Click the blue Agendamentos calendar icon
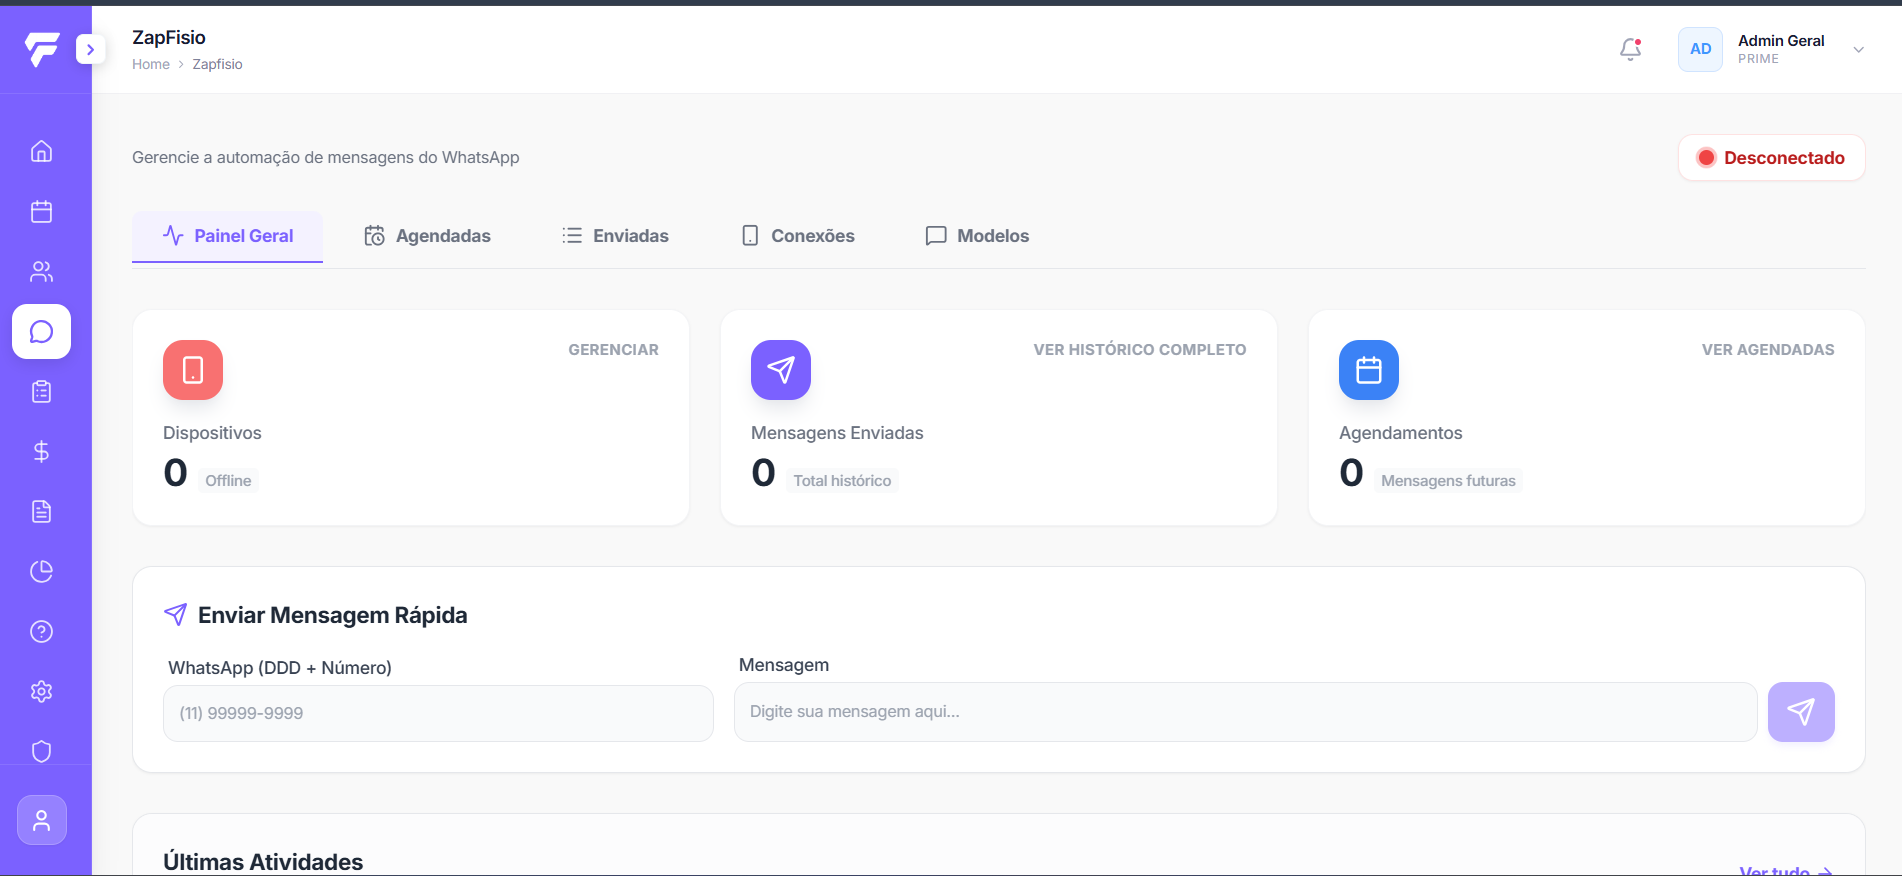1902x876 pixels. coord(1369,370)
